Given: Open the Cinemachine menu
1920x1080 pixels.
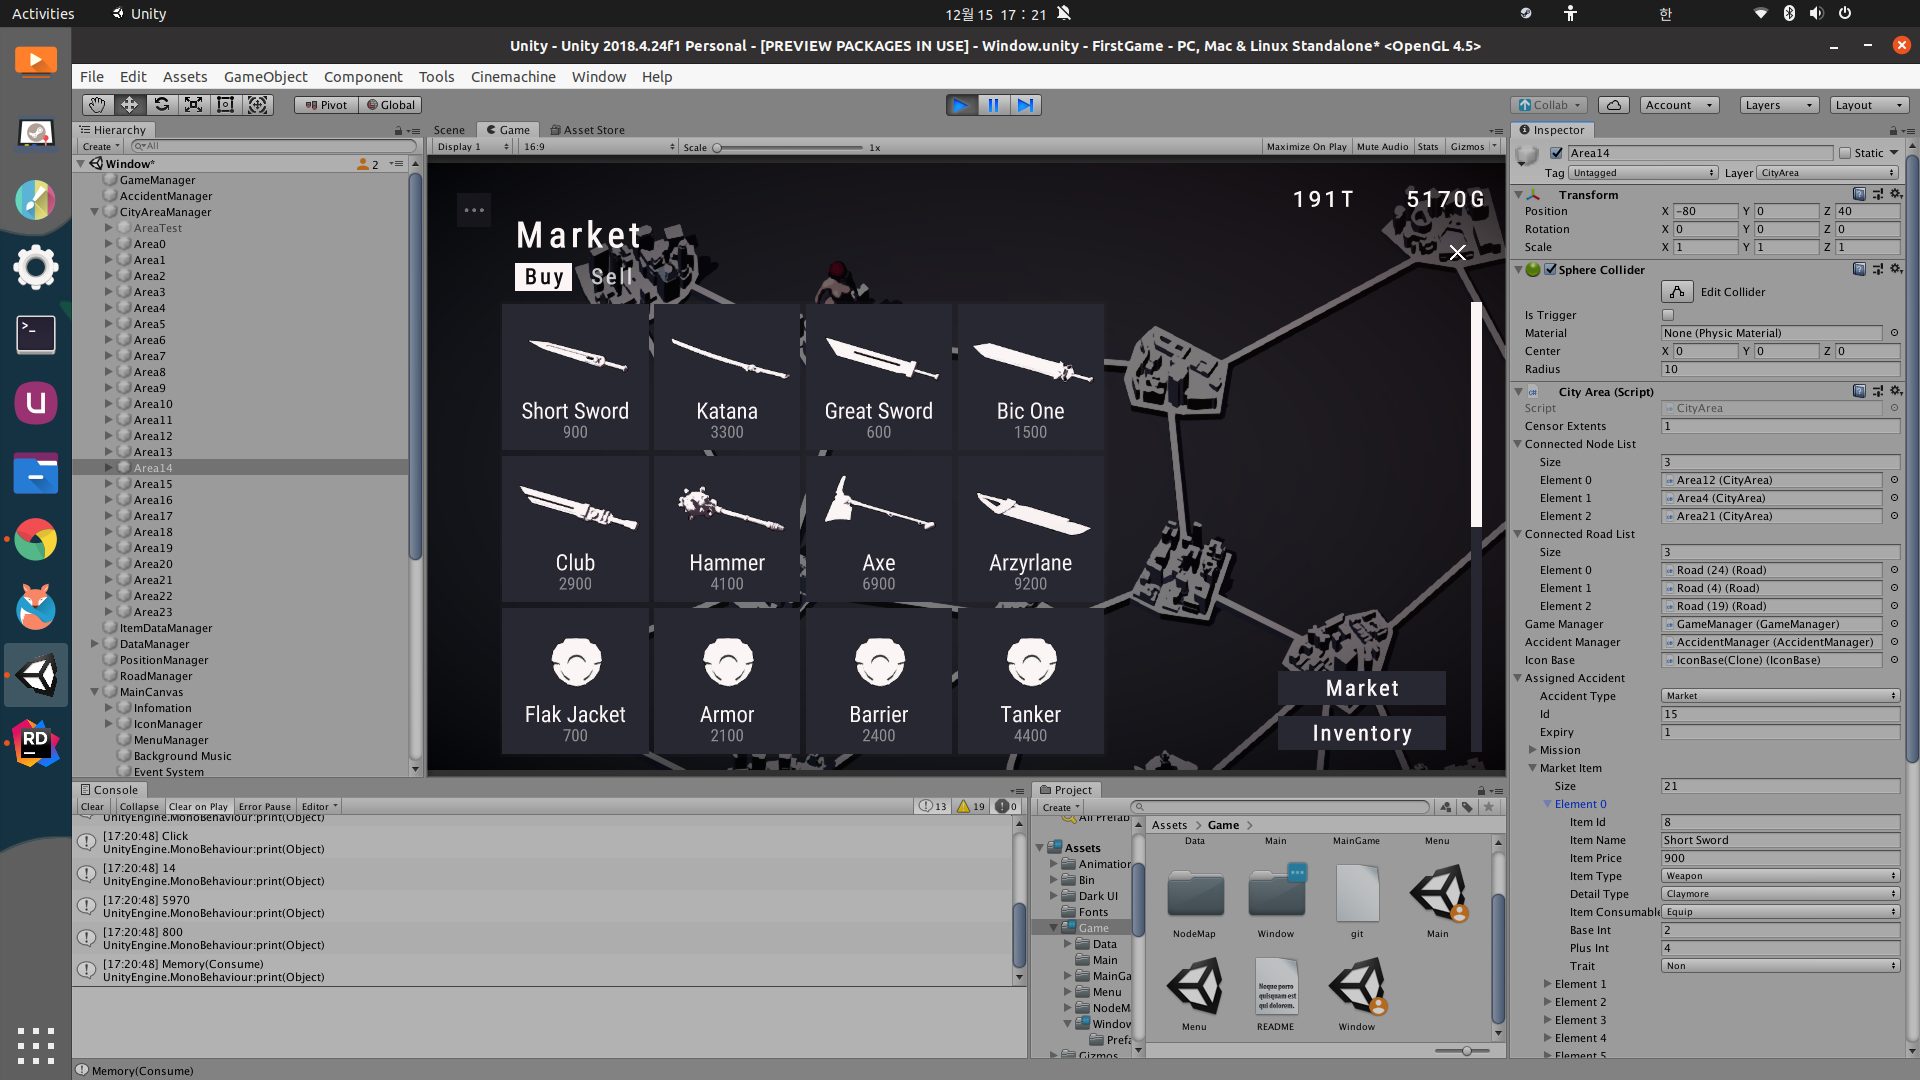Looking at the screenshot, I should (x=512, y=77).
